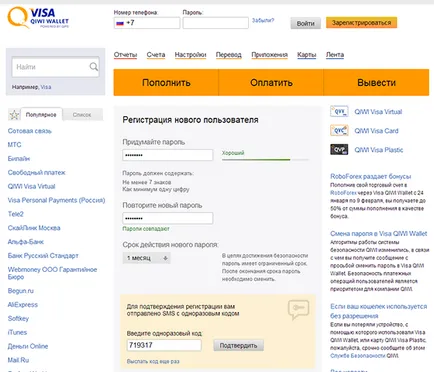Screen dimensions: 434x372
Task: Open the Карты menu item
Action: pyautogui.click(x=307, y=55)
